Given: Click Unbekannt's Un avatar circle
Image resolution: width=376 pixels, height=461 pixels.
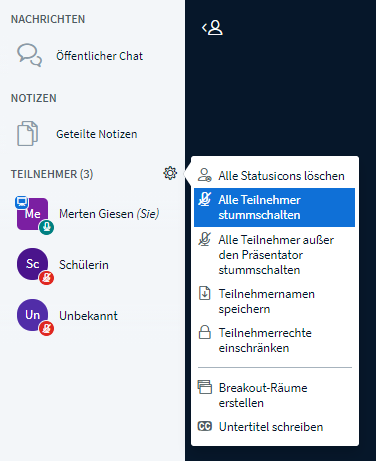Looking at the screenshot, I should [x=32, y=315].
